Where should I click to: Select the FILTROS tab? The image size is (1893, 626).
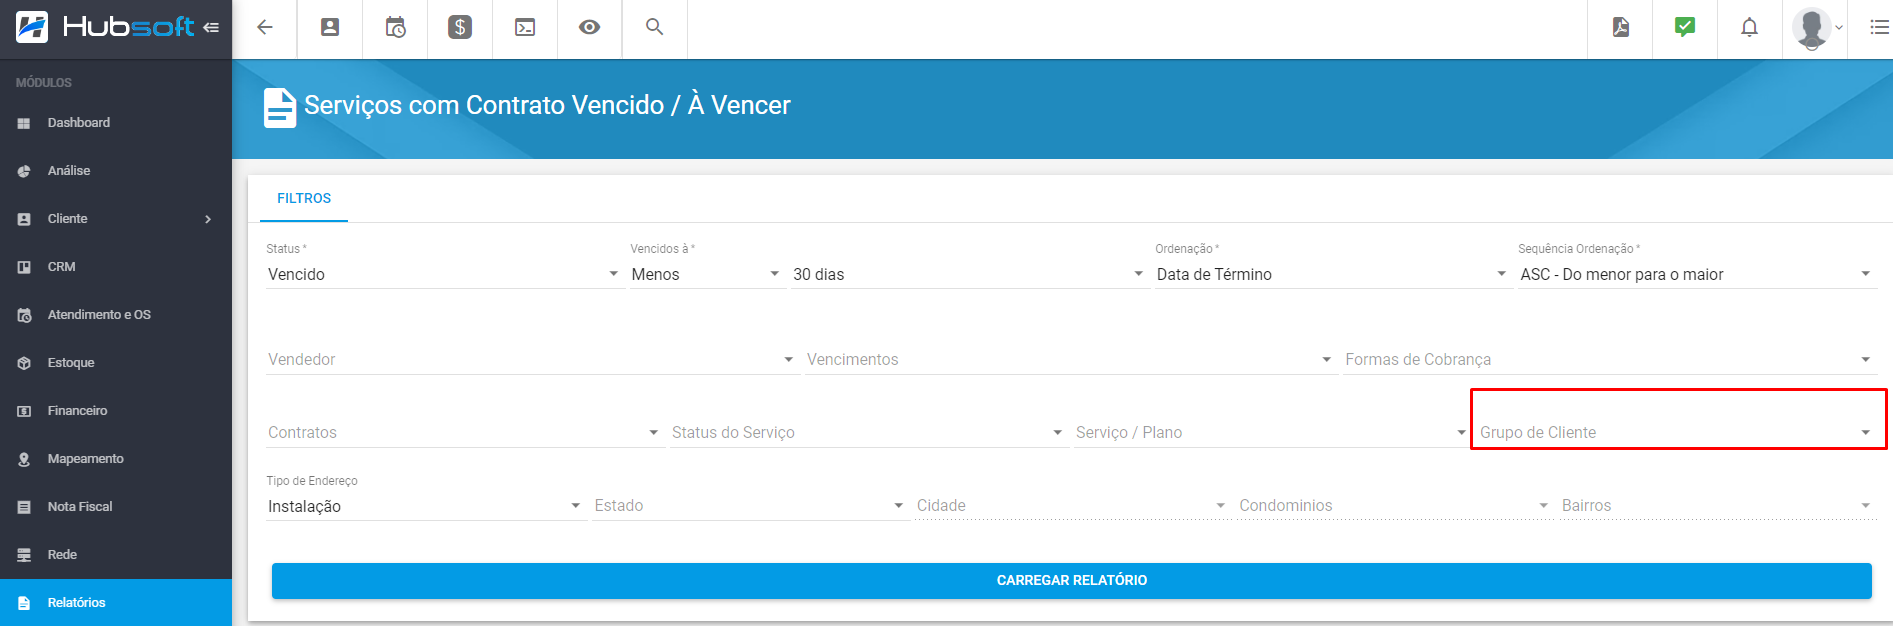point(304,199)
